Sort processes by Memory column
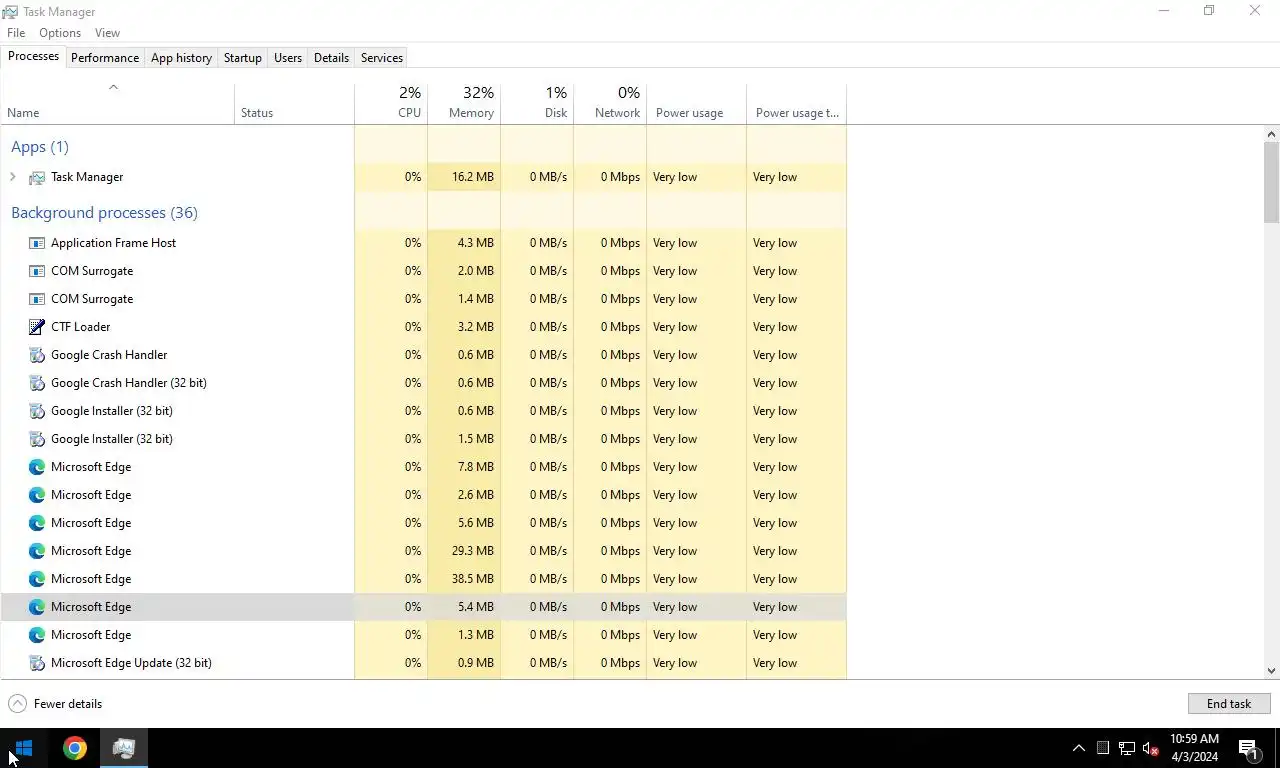Screen dimensions: 1280x768 coord(464,103)
